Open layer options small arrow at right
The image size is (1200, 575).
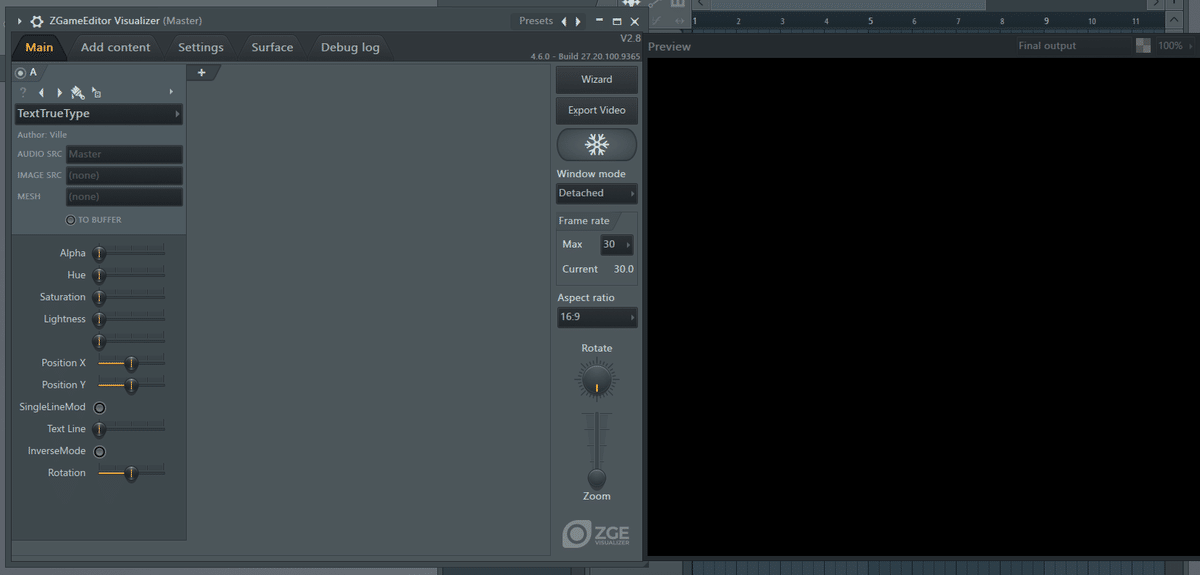tap(171, 92)
